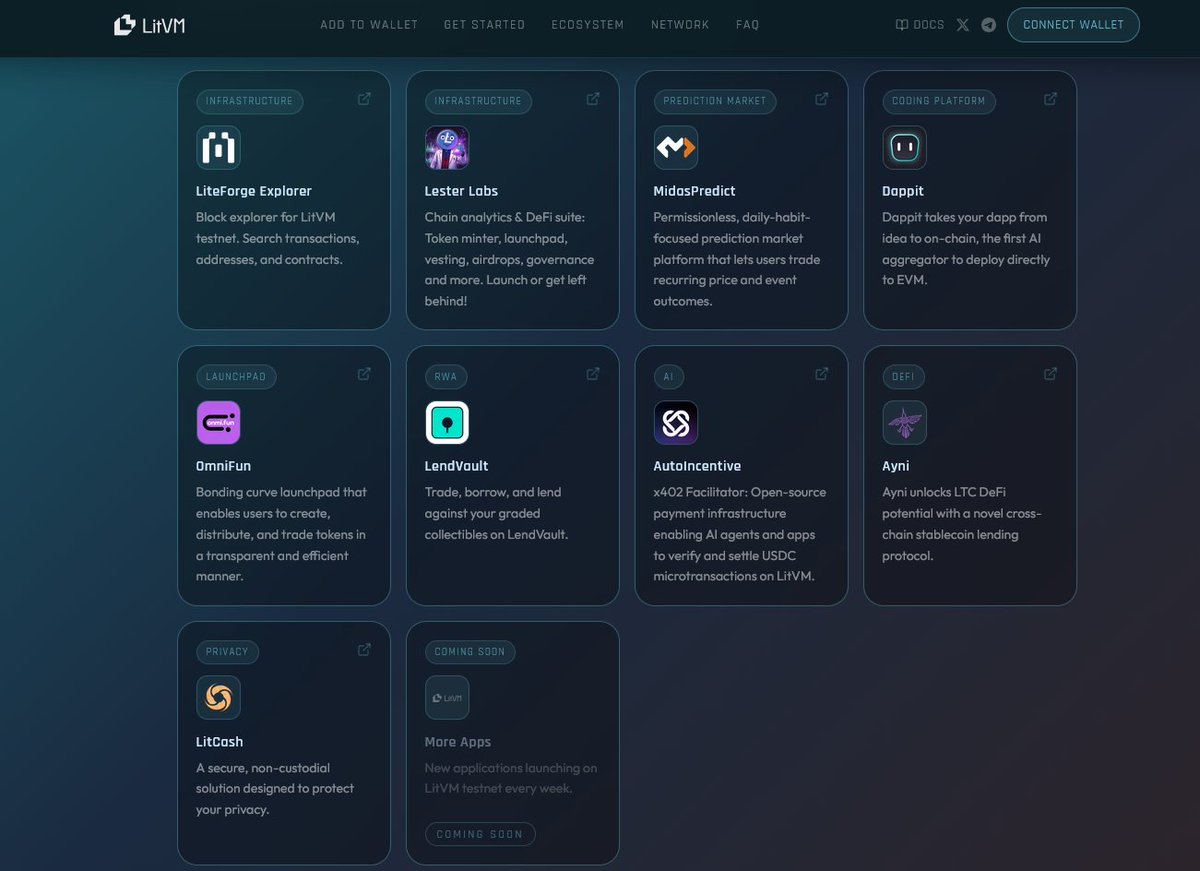Select the LAUNCHPAD tag
Image resolution: width=1200 pixels, height=871 pixels.
pyautogui.click(x=236, y=376)
